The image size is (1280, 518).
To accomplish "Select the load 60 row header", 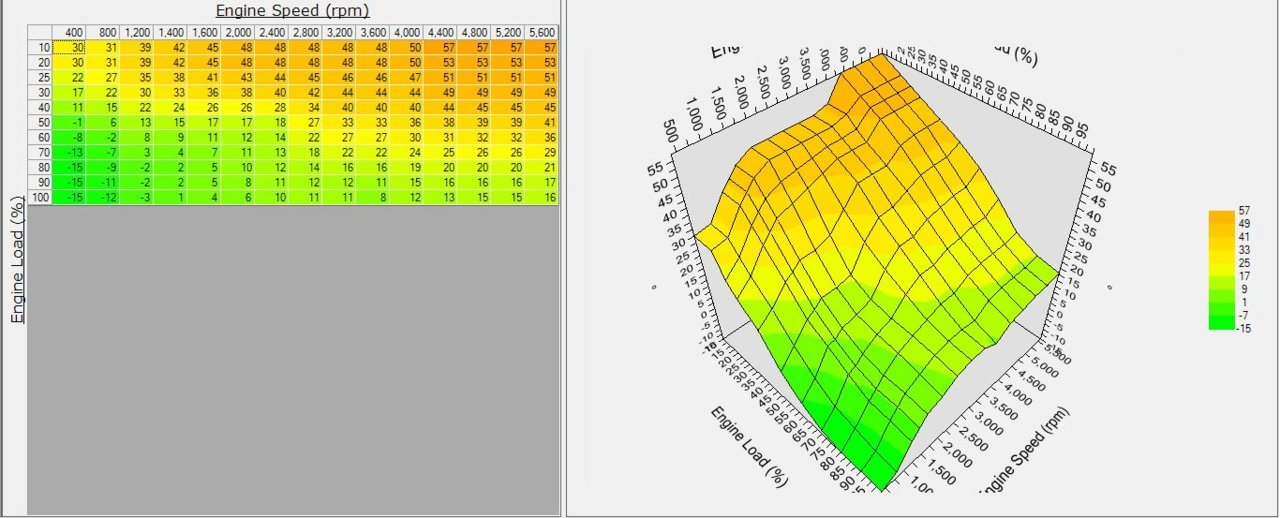I will (x=40, y=137).
